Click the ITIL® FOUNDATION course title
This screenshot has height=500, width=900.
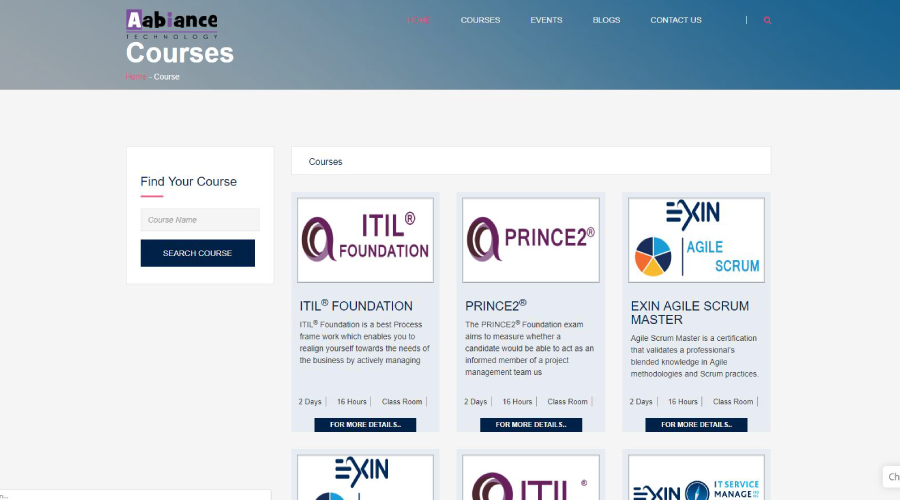(x=356, y=305)
